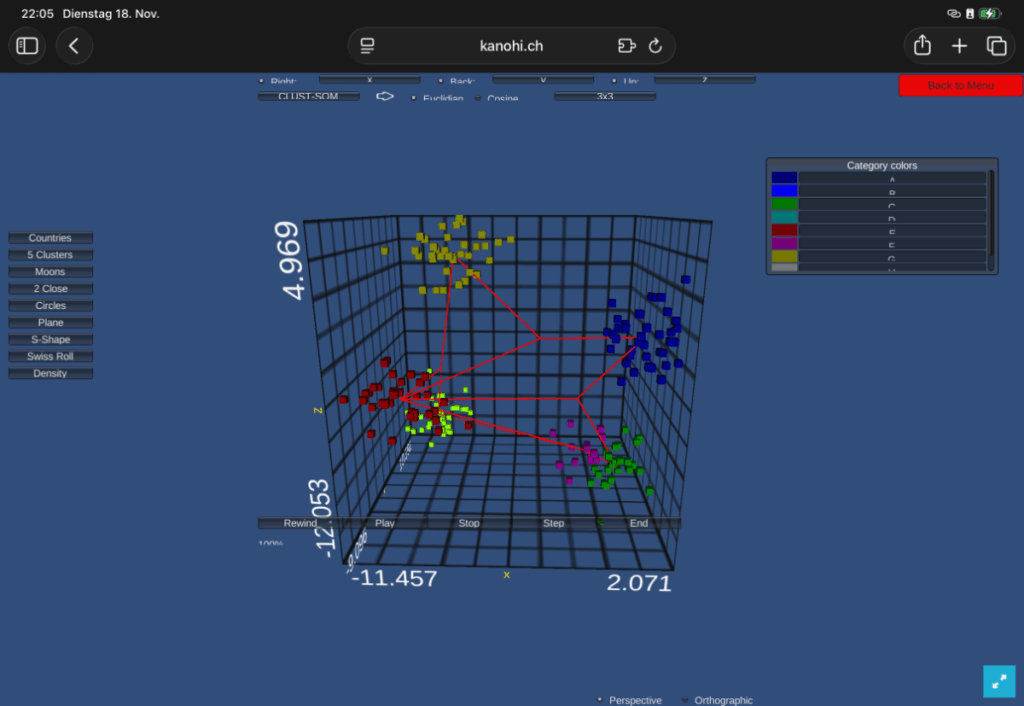Open the 3x3 grid size dropdown
The image size is (1024, 706).
[605, 97]
